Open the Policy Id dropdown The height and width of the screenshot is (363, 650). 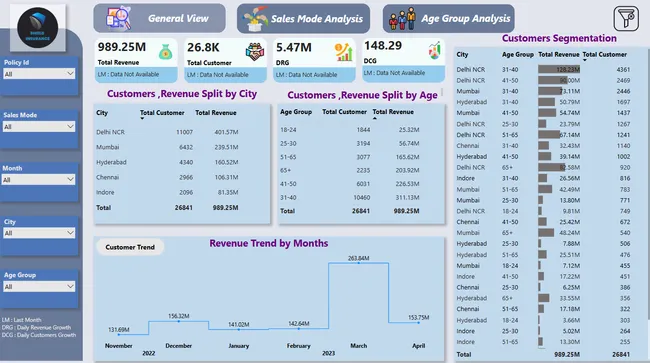39,74
